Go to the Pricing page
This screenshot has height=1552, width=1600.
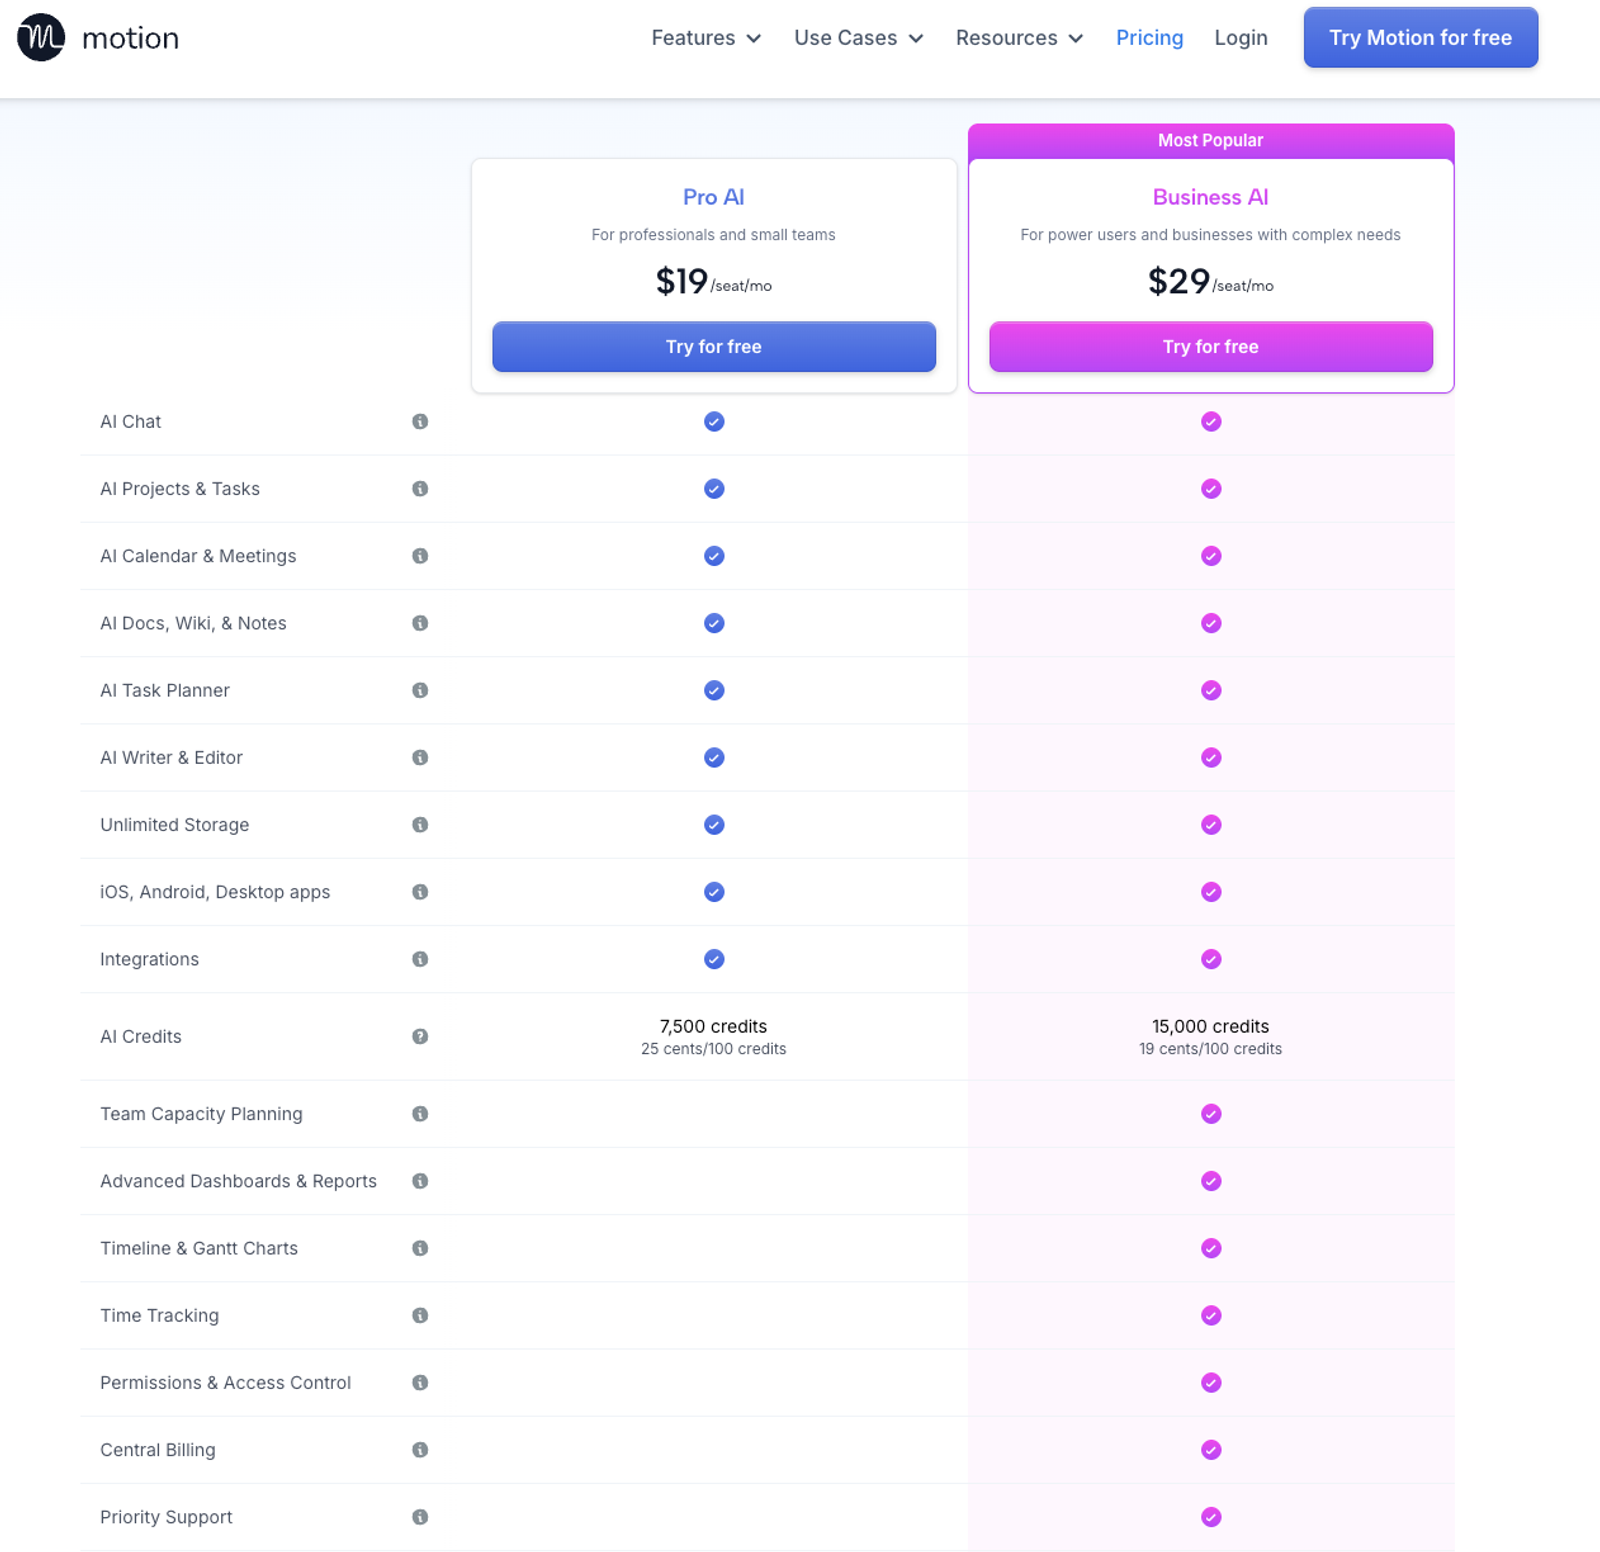point(1149,38)
